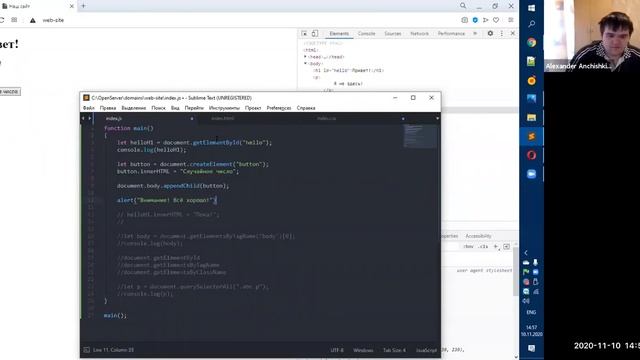Image resolution: width=640 pixels, height=360 pixels.
Task: Open DevTools Console tab
Action: pyautogui.click(x=366, y=33)
